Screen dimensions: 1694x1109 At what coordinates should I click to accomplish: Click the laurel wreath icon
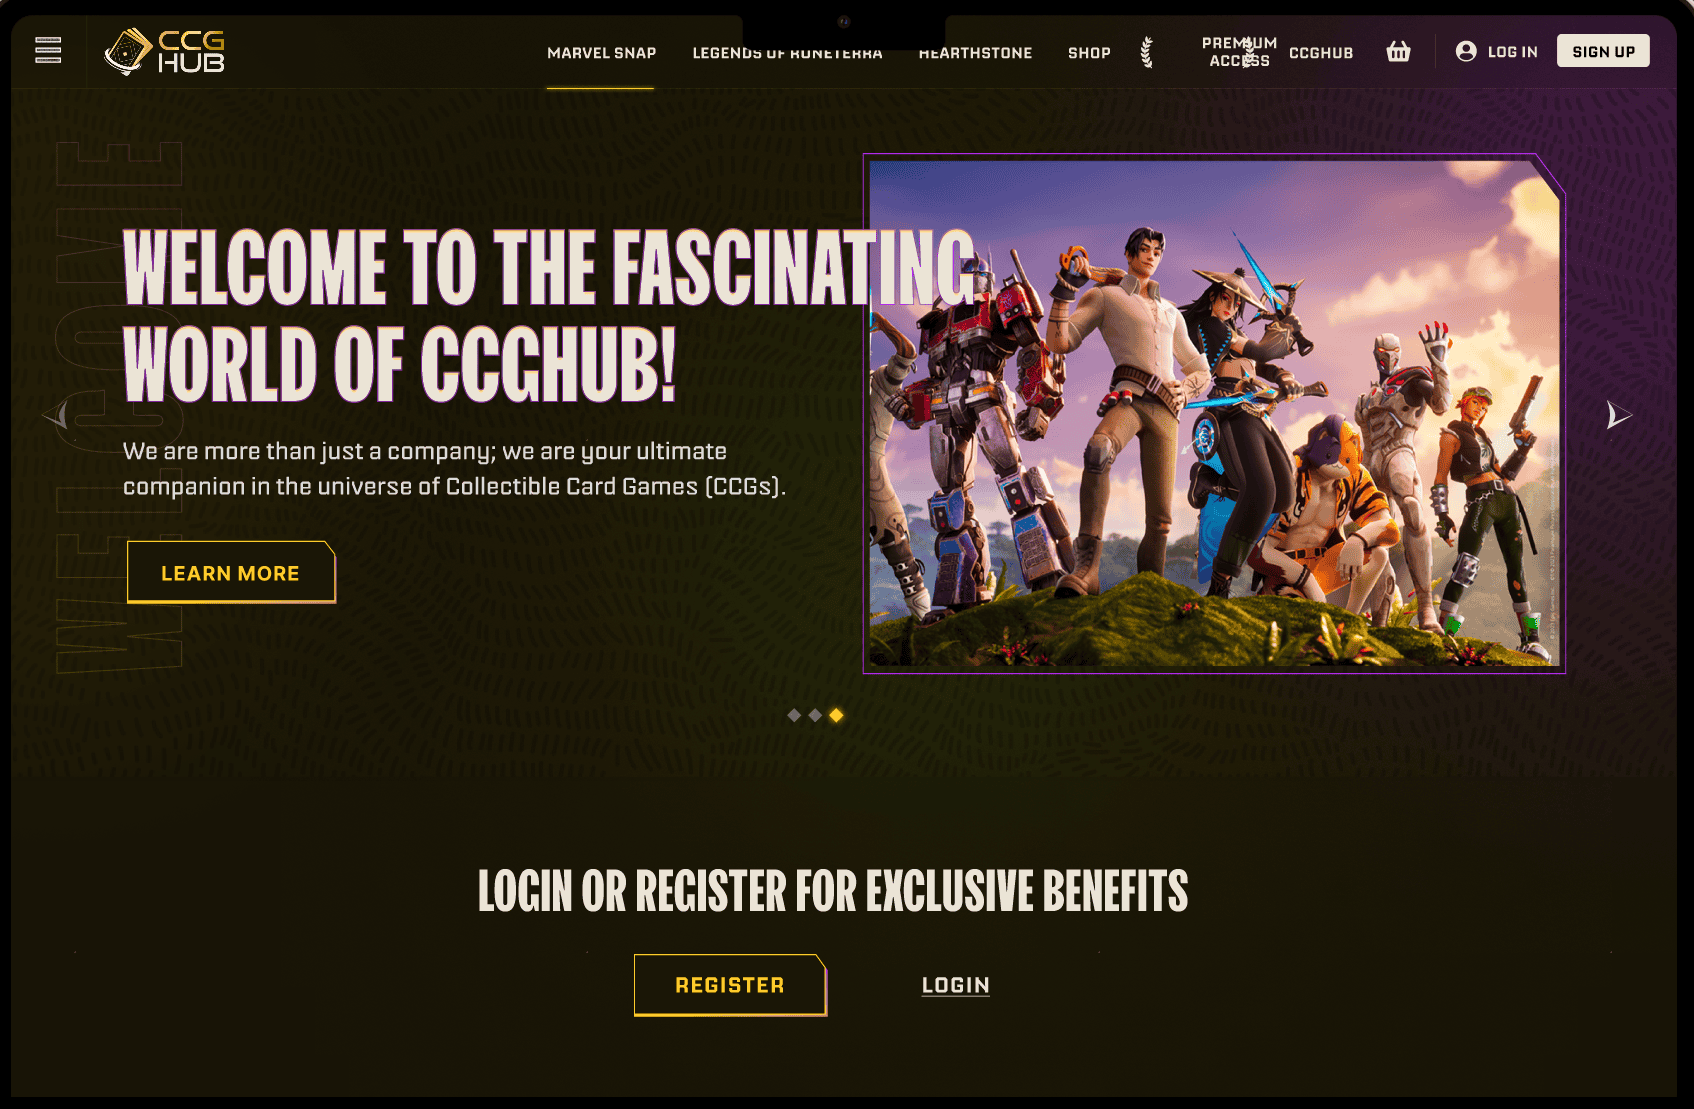tap(1147, 52)
